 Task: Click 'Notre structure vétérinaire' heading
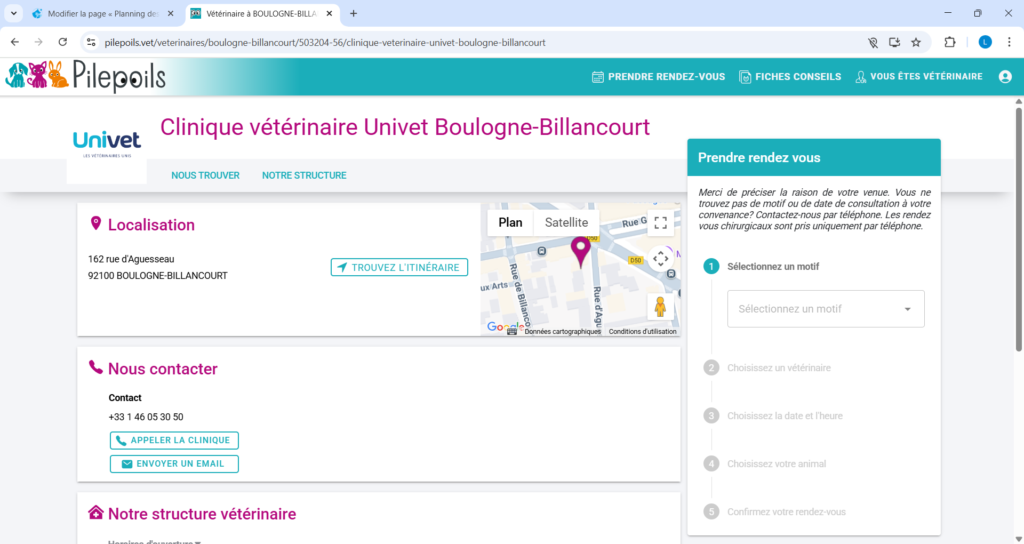pos(202,514)
